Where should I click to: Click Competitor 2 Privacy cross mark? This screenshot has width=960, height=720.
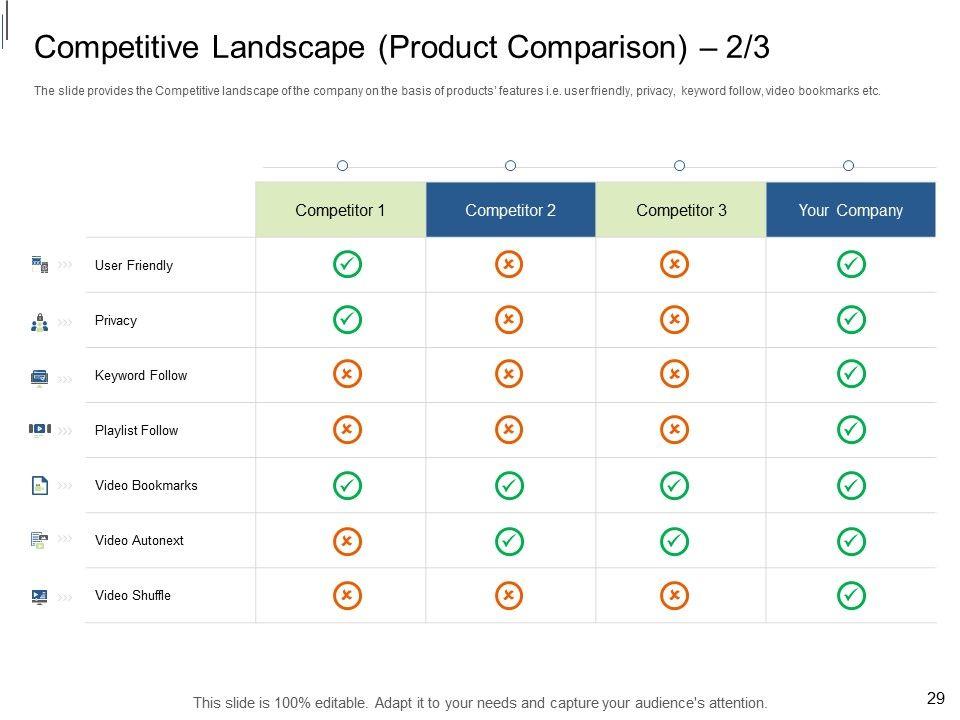(508, 320)
